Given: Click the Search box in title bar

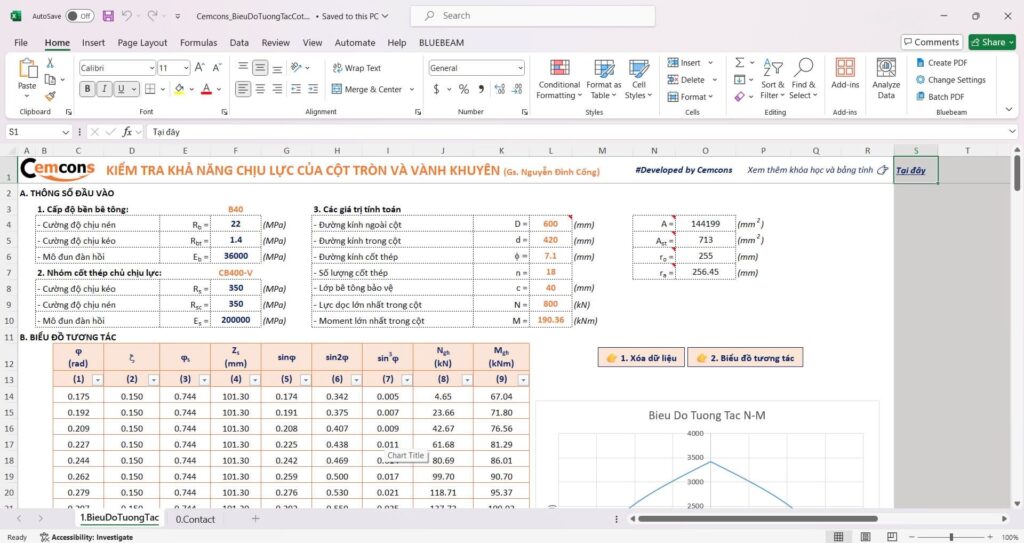Looking at the screenshot, I should pyautogui.click(x=533, y=16).
